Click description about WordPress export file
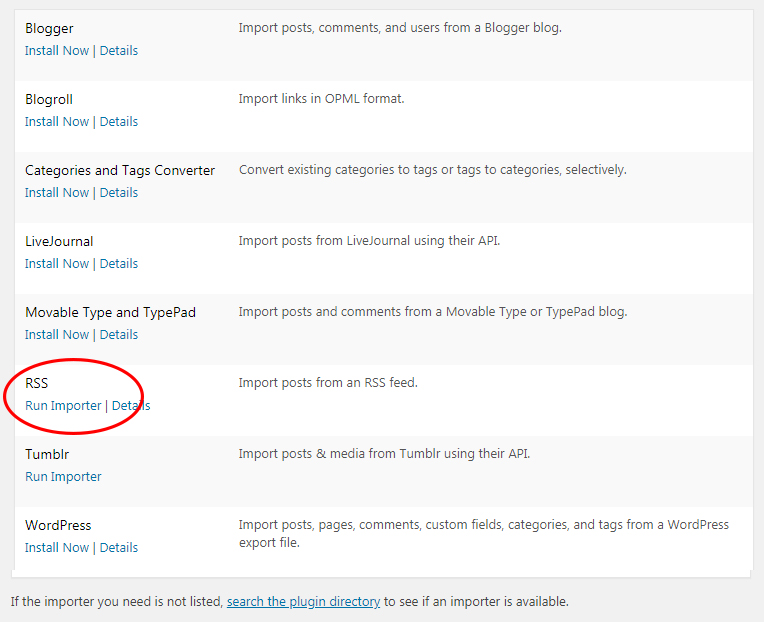Image resolution: width=764 pixels, height=622 pixels. [484, 534]
